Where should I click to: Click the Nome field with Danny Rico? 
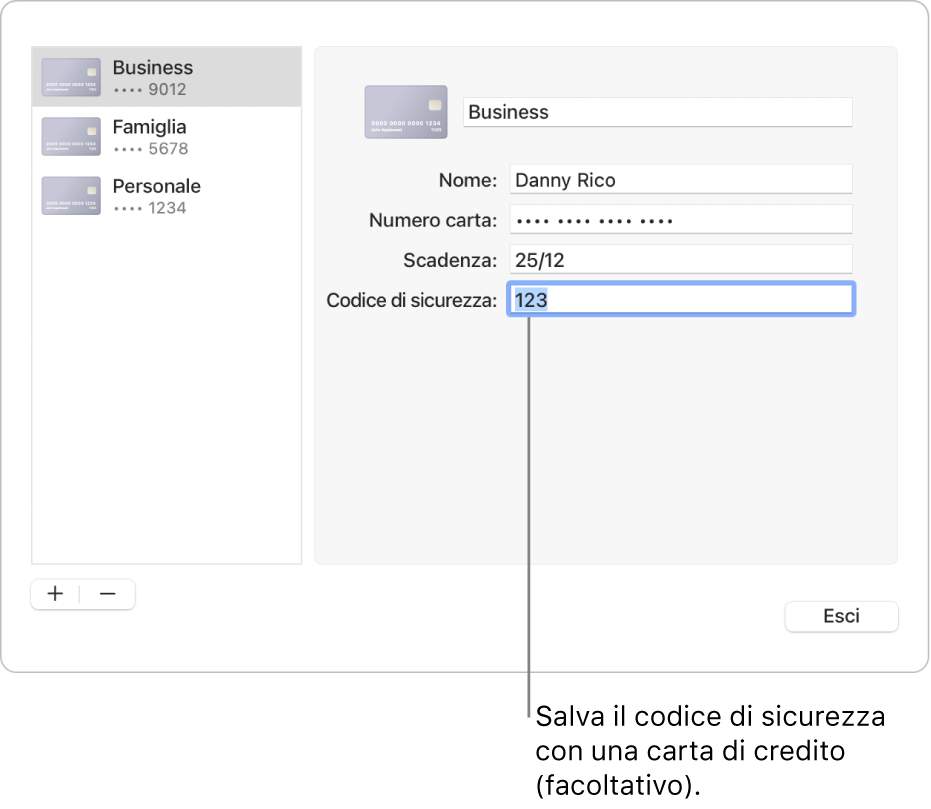tap(680, 180)
